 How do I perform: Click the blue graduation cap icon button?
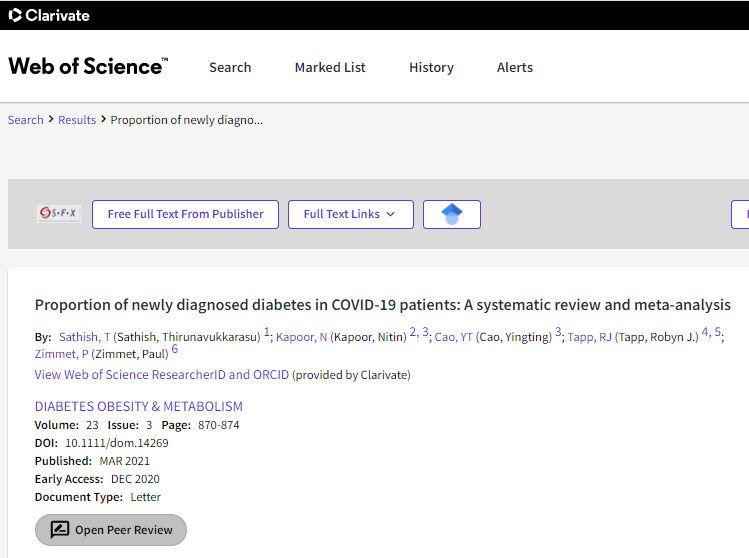pos(452,214)
